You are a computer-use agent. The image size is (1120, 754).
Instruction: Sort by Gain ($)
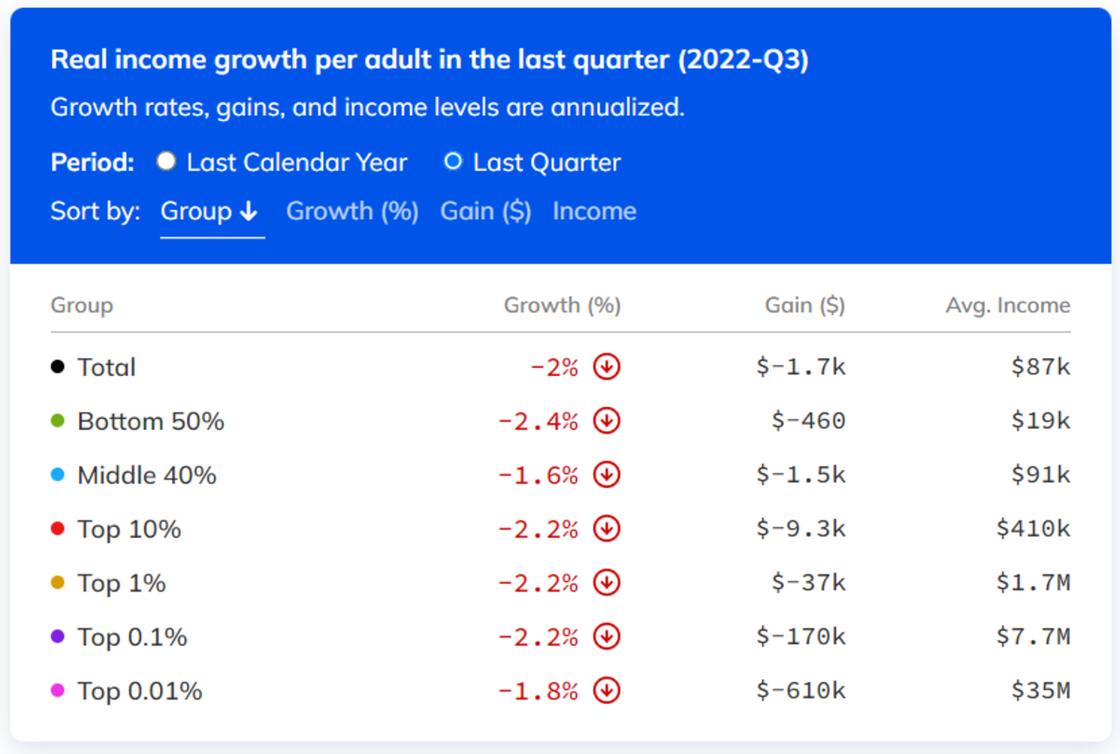point(485,211)
